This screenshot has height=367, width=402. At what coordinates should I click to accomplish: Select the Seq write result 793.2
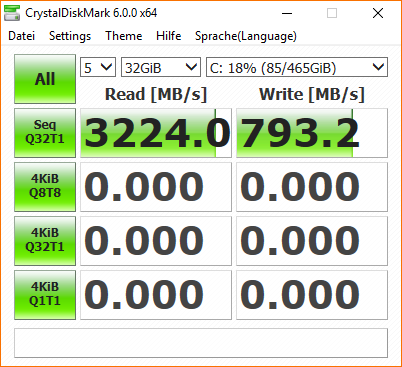(312, 133)
